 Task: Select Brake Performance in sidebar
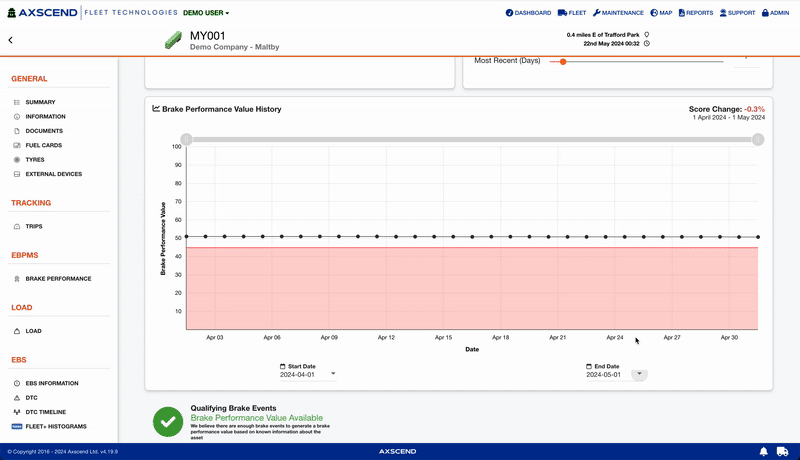coord(58,279)
